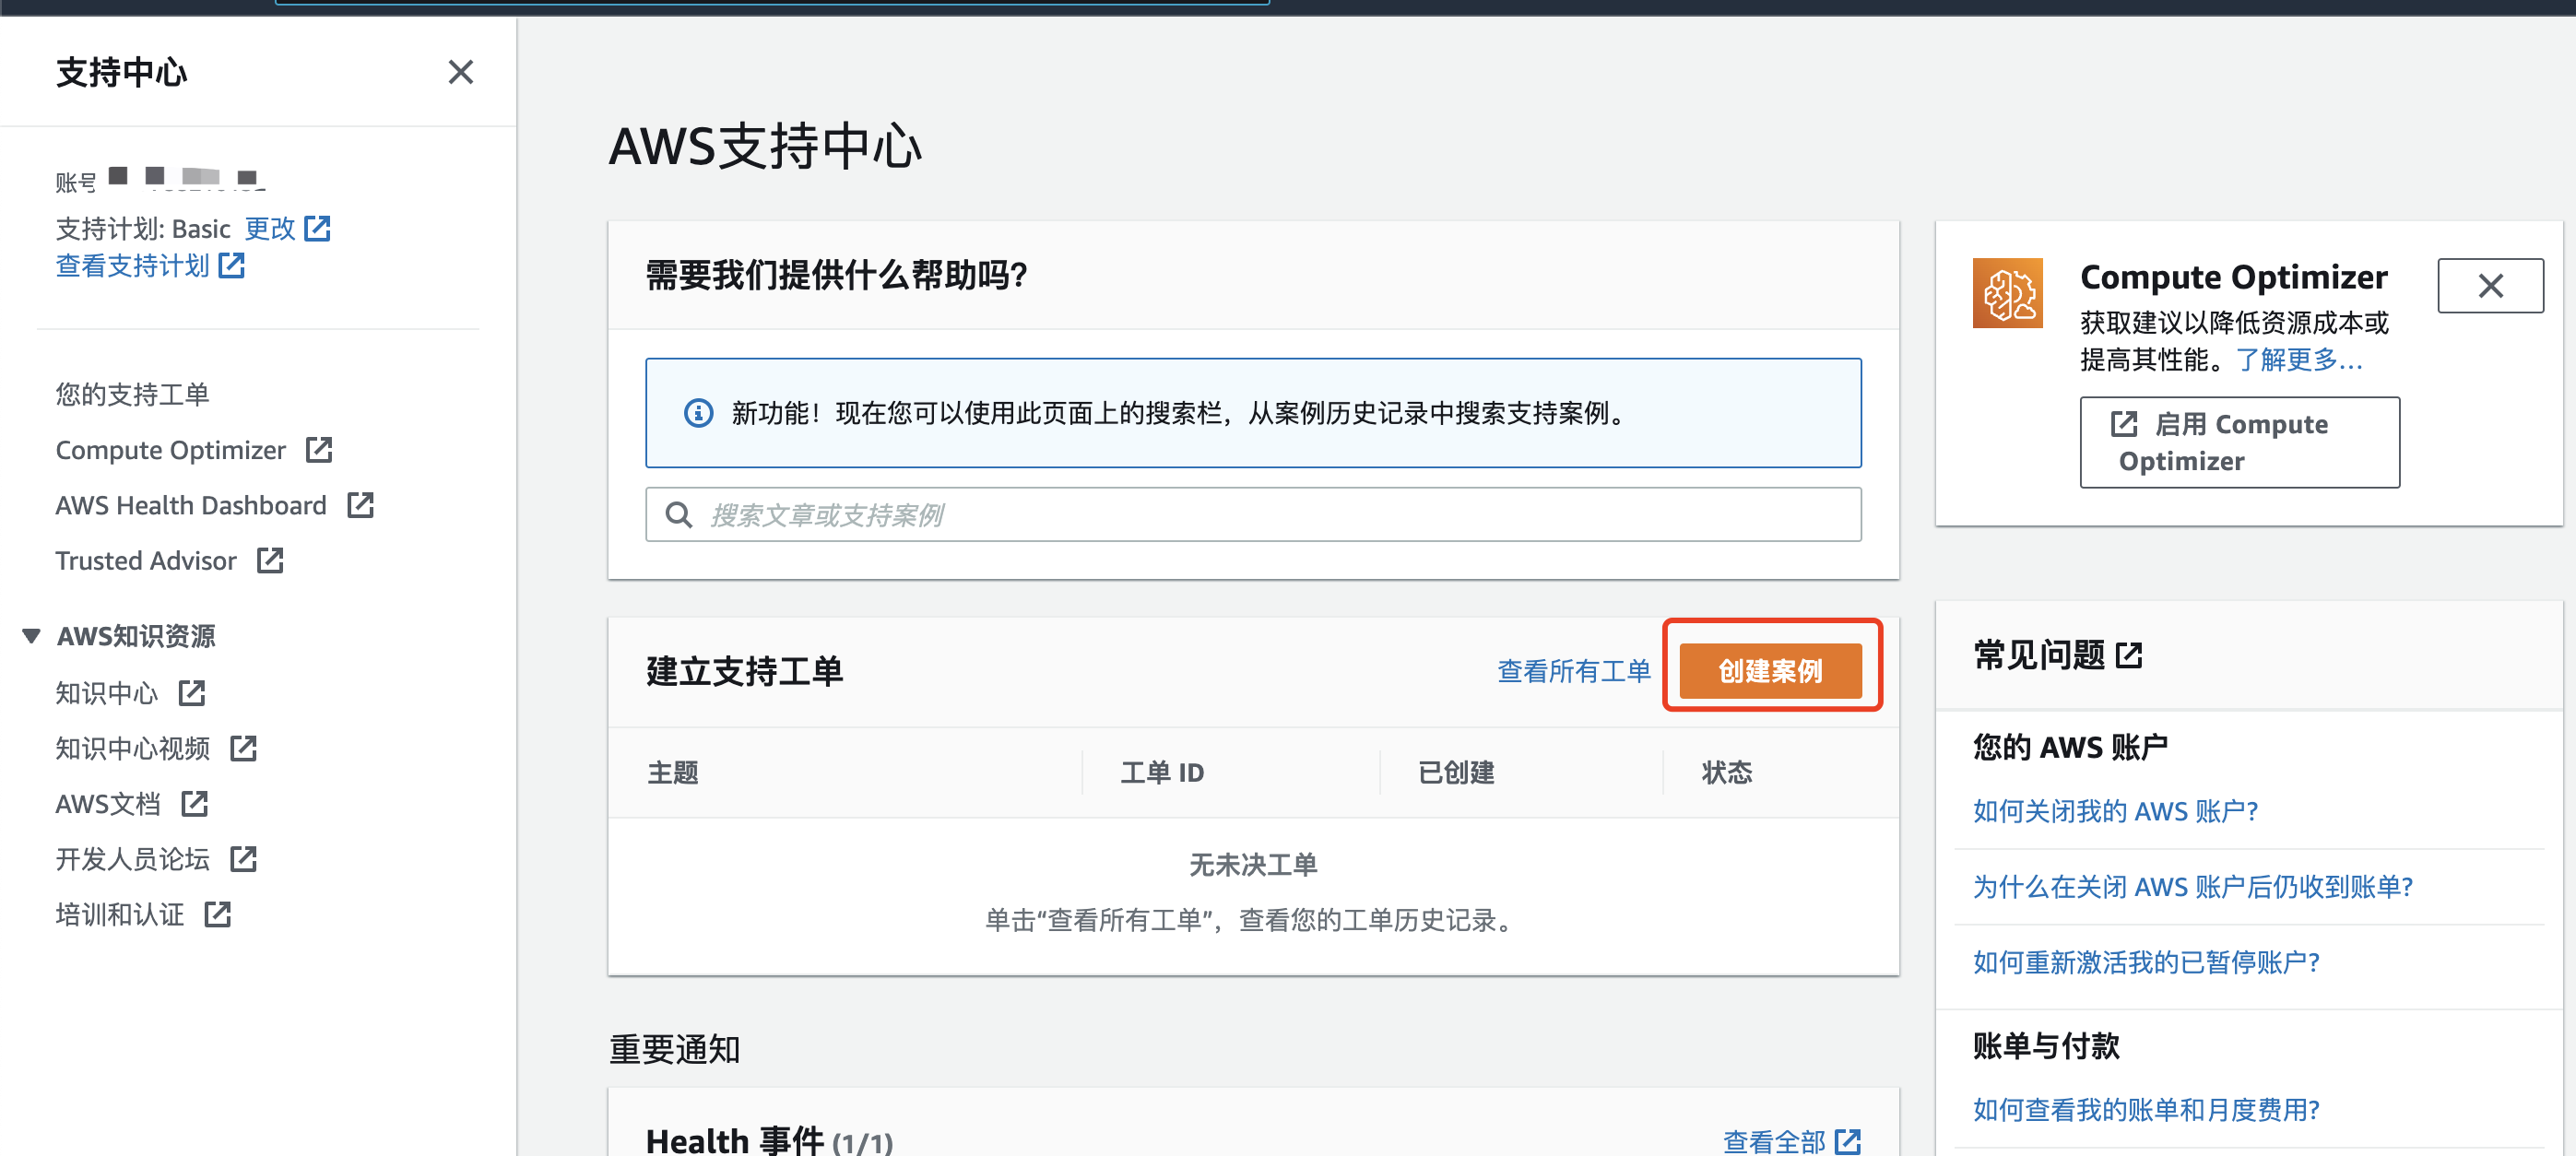Focus the 搜索文章或支持案例 search field
The height and width of the screenshot is (1156, 2576).
pos(1253,515)
